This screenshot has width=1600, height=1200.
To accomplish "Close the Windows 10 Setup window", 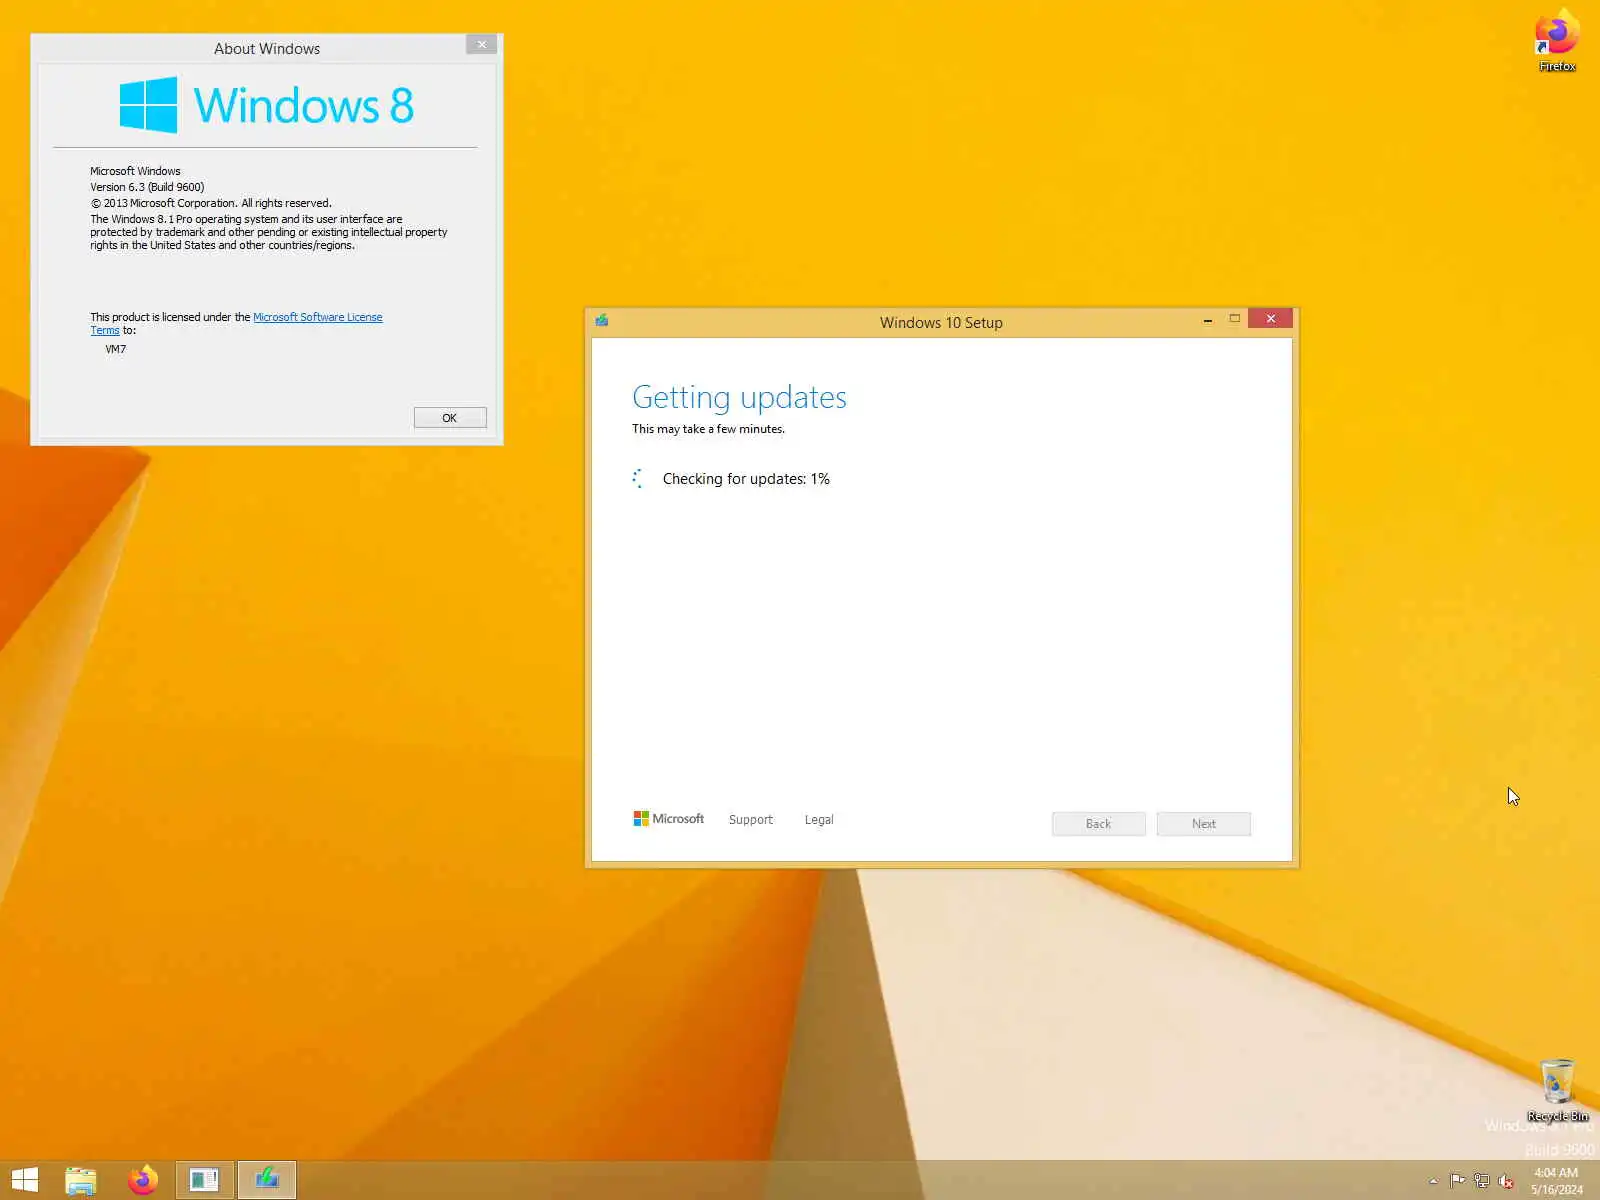I will (1270, 319).
